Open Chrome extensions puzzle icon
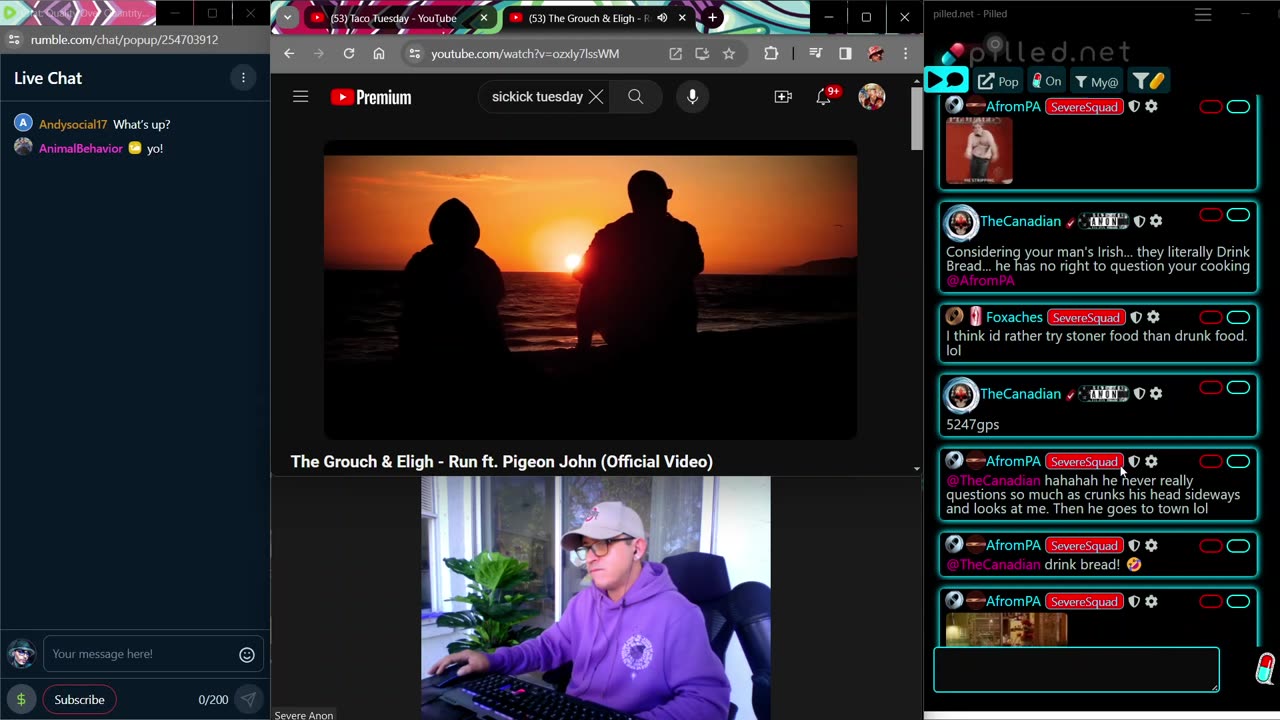The width and height of the screenshot is (1280, 720). click(771, 54)
